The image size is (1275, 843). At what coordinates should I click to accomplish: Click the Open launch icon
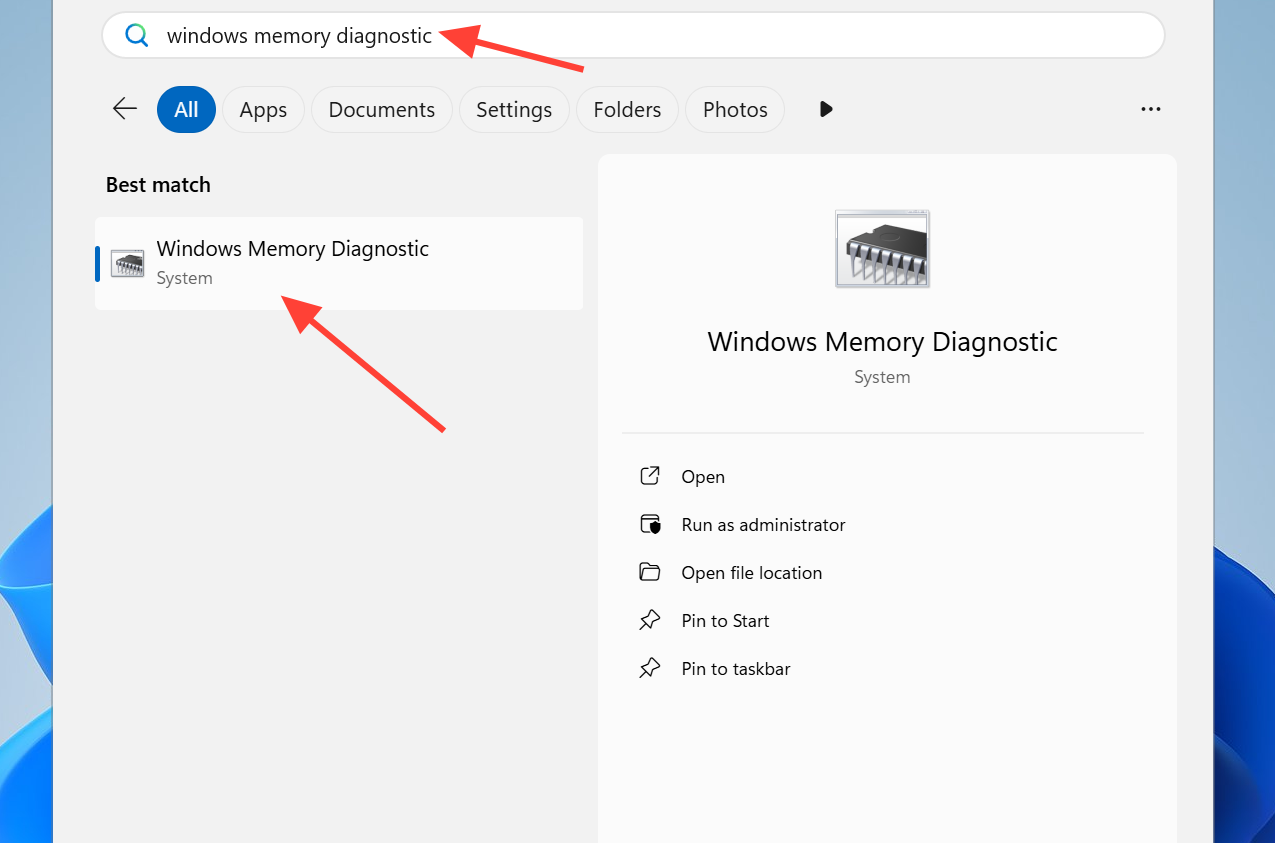click(x=650, y=476)
